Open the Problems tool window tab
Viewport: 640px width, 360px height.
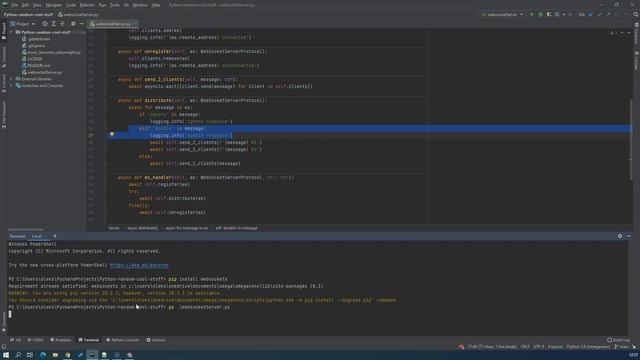point(61,340)
